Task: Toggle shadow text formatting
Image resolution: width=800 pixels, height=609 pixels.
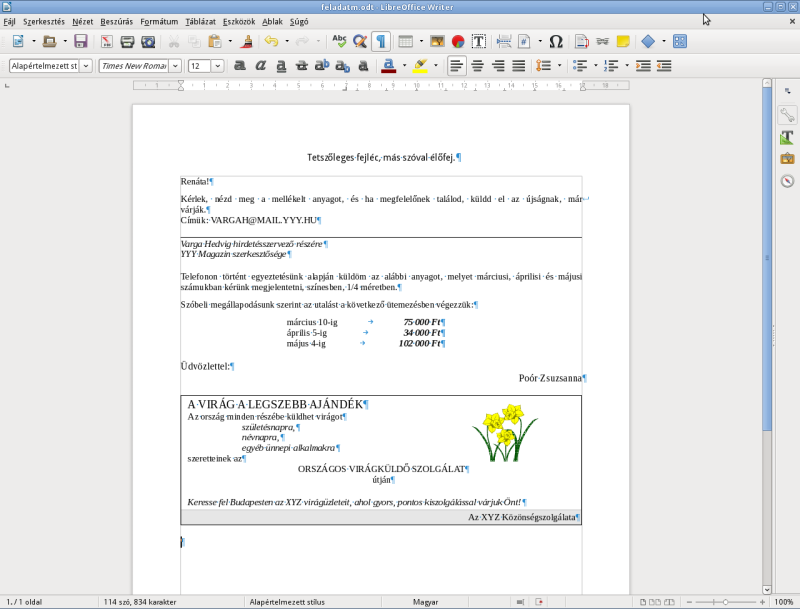Action: 363,66
